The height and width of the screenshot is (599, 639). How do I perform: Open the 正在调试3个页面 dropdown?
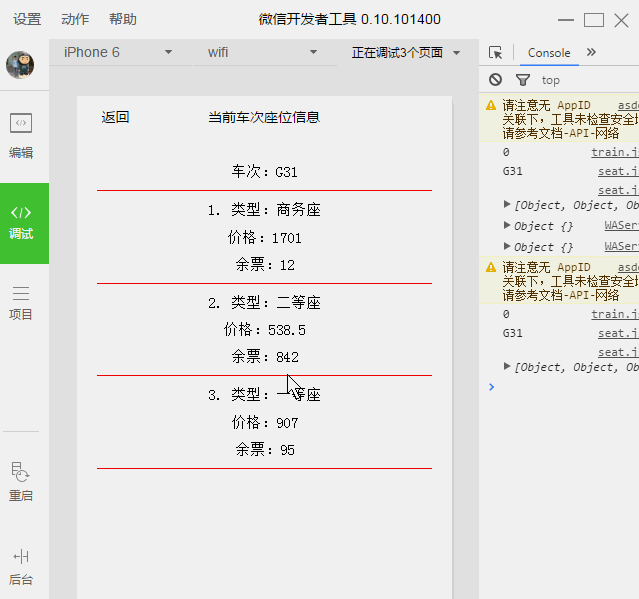point(406,53)
